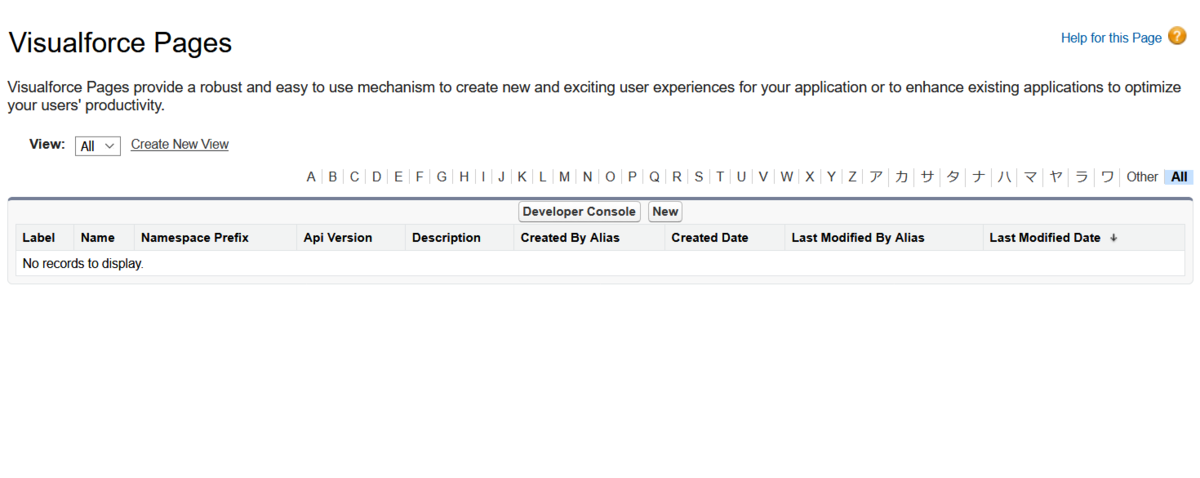Sort by Description column header
1200x478 pixels.
click(x=446, y=238)
